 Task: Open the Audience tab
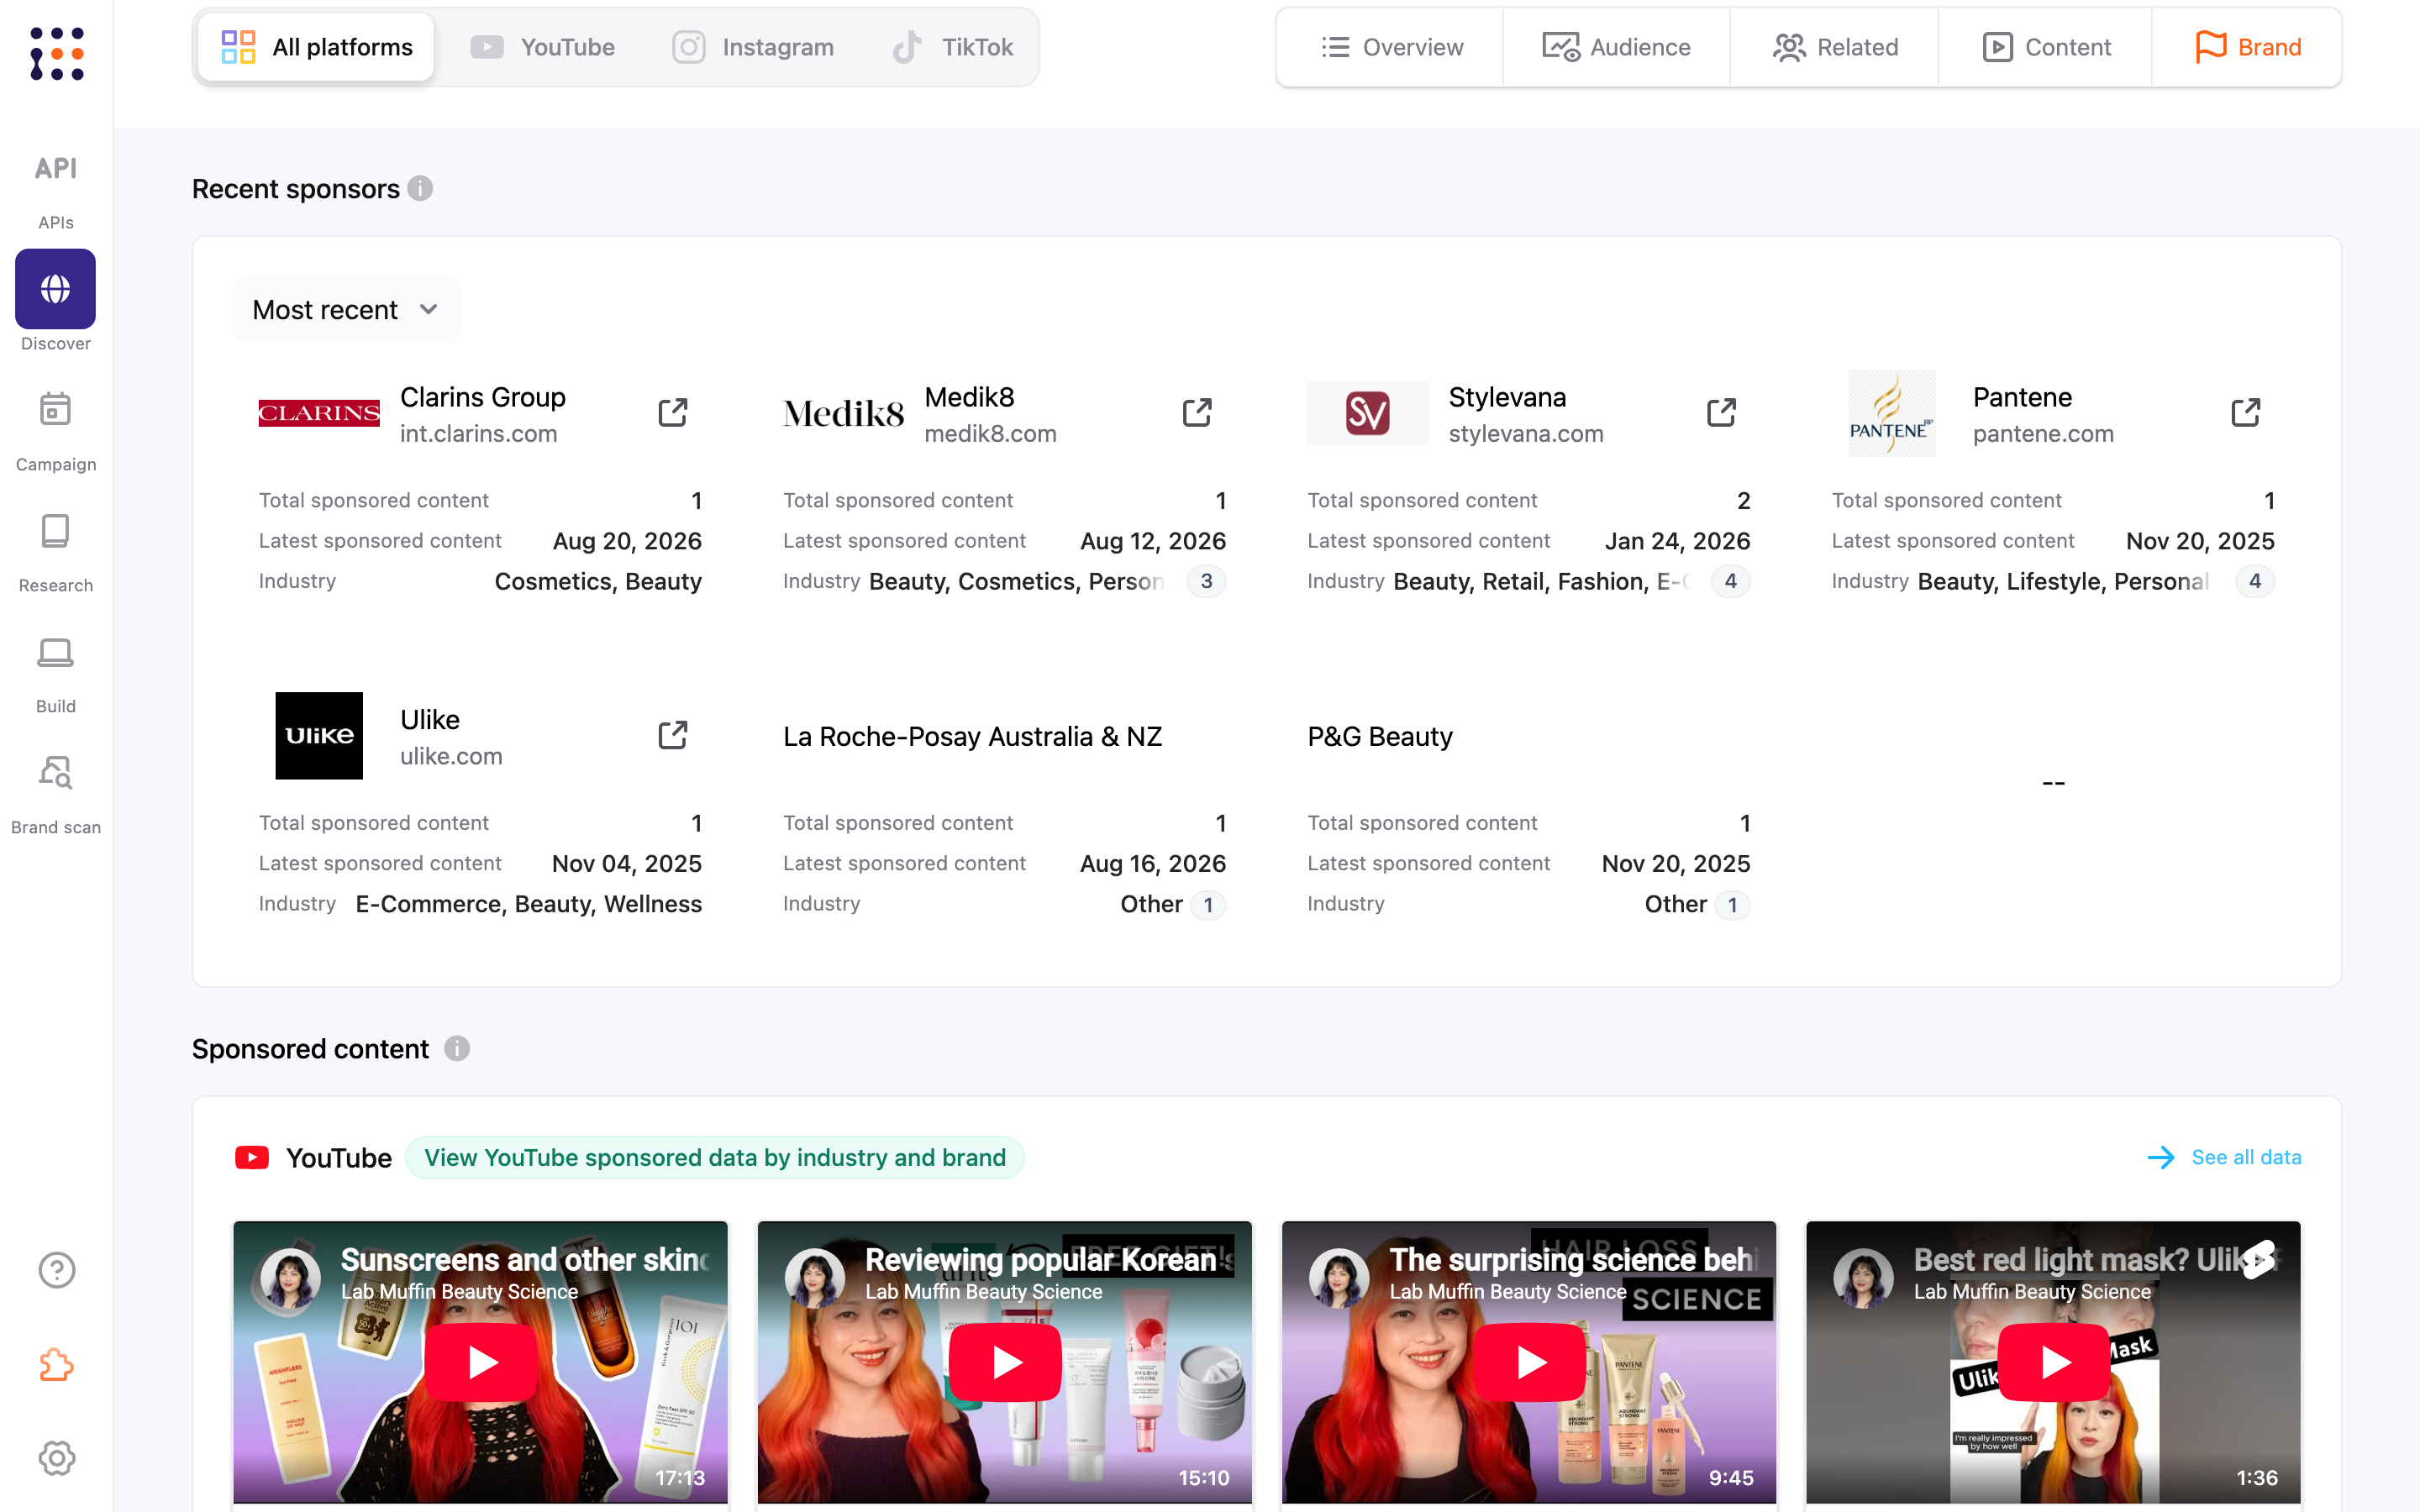(1616, 47)
